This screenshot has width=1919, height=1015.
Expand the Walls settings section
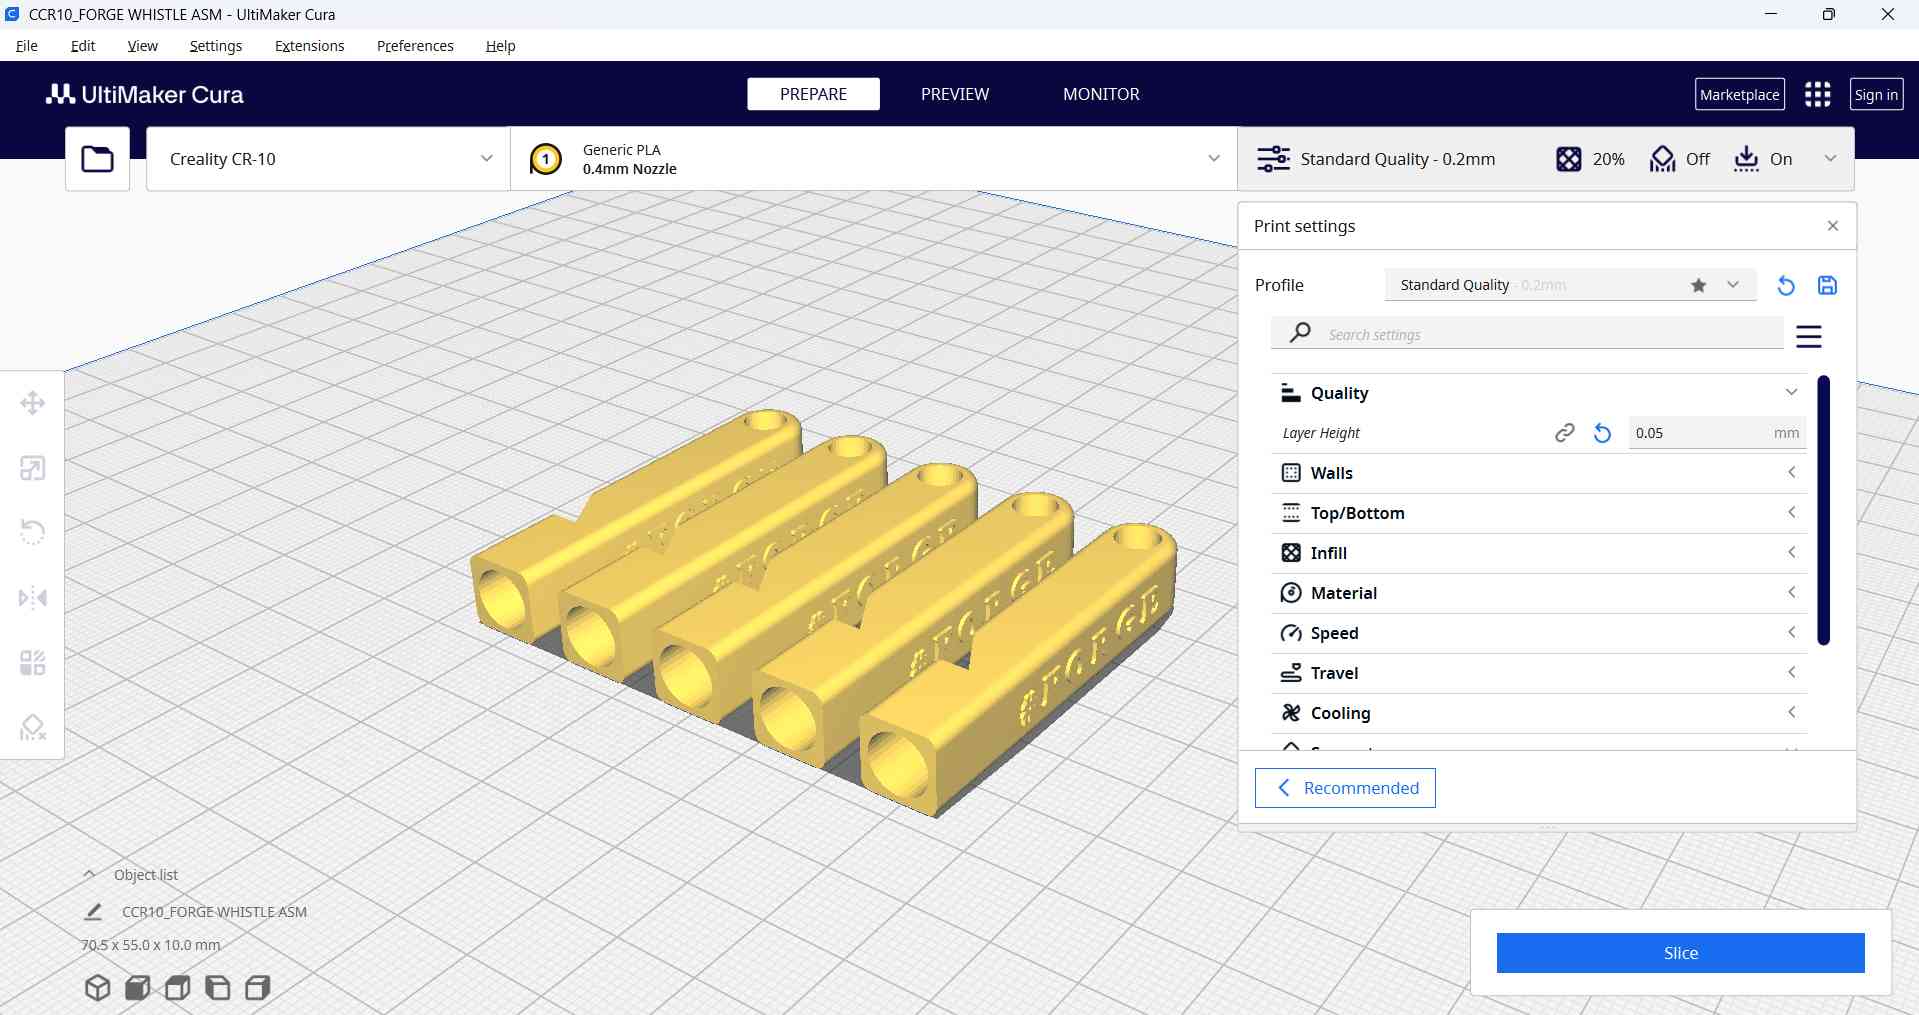(1540, 473)
